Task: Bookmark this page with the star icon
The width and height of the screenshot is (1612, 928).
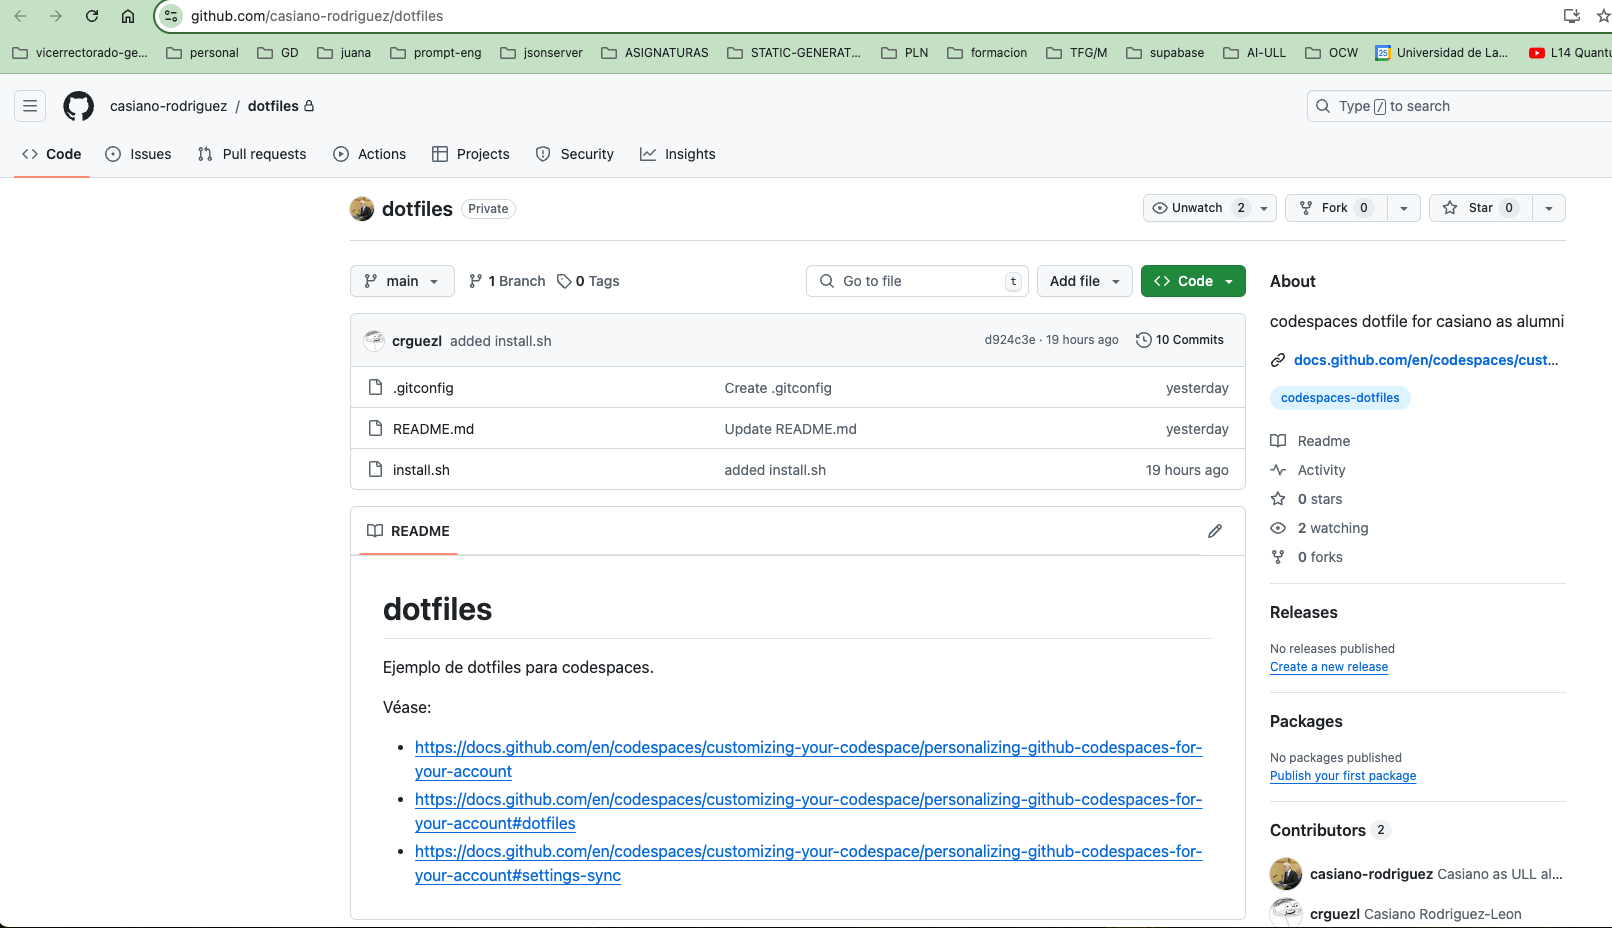Action: [x=1603, y=16]
